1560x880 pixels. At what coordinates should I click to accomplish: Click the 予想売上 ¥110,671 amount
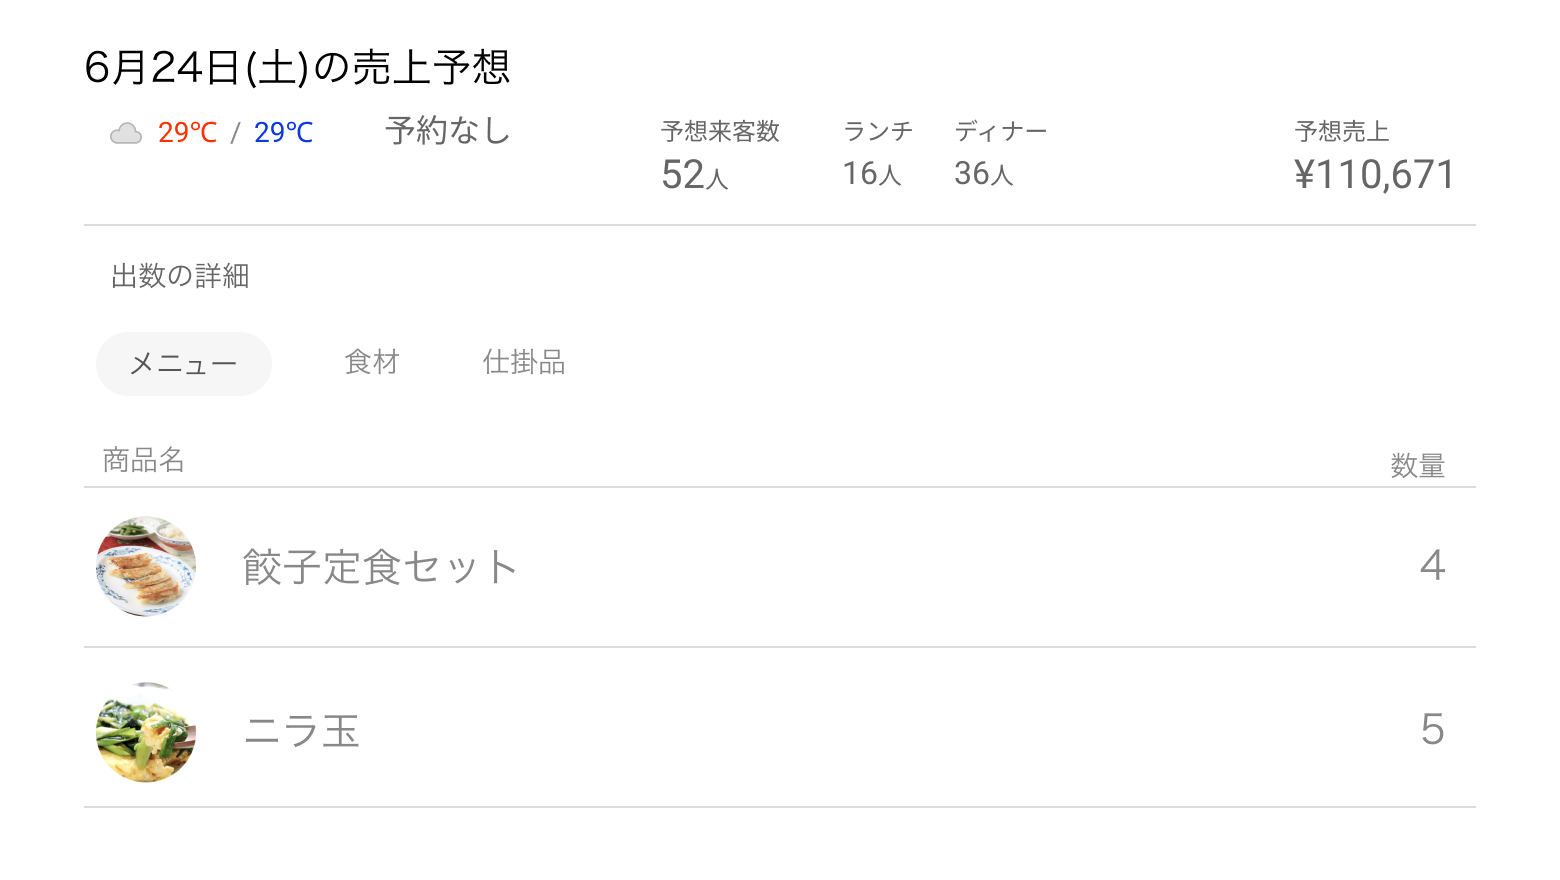(1374, 175)
